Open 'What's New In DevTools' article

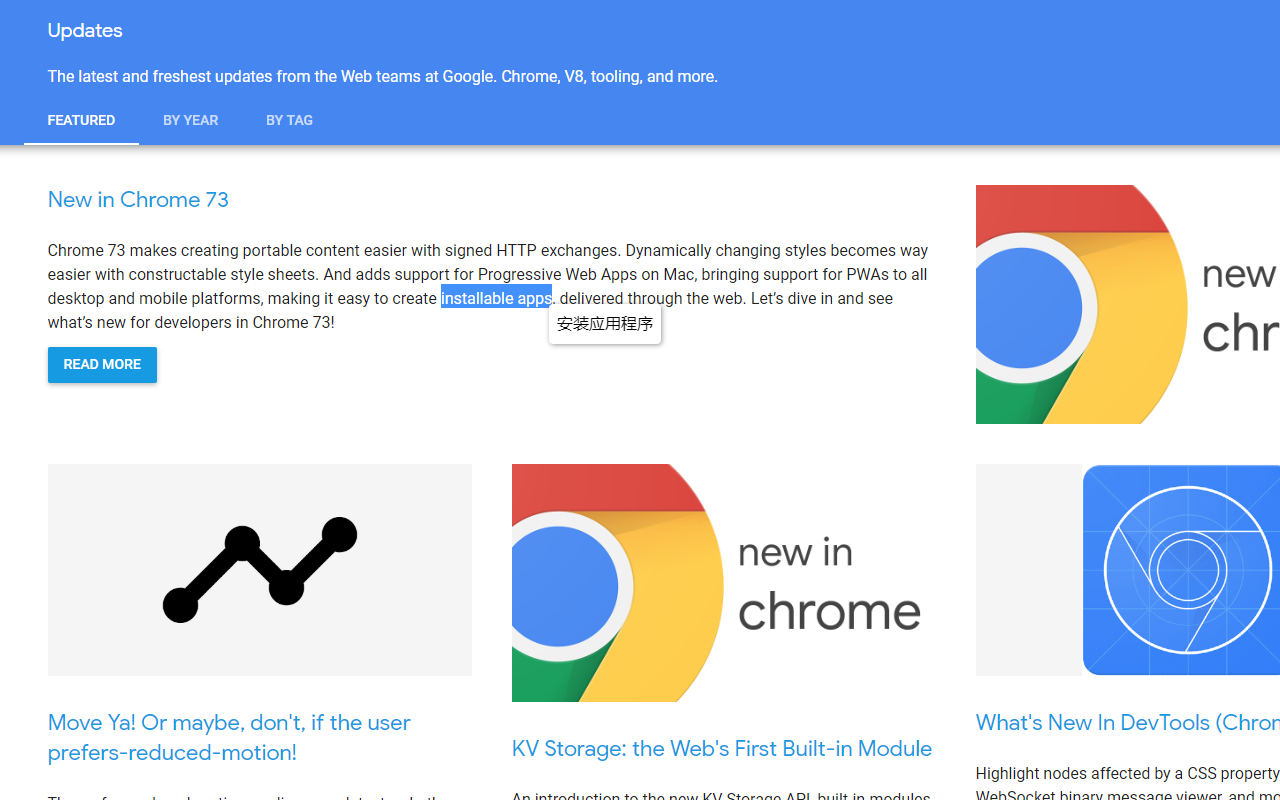[x=1120, y=722]
